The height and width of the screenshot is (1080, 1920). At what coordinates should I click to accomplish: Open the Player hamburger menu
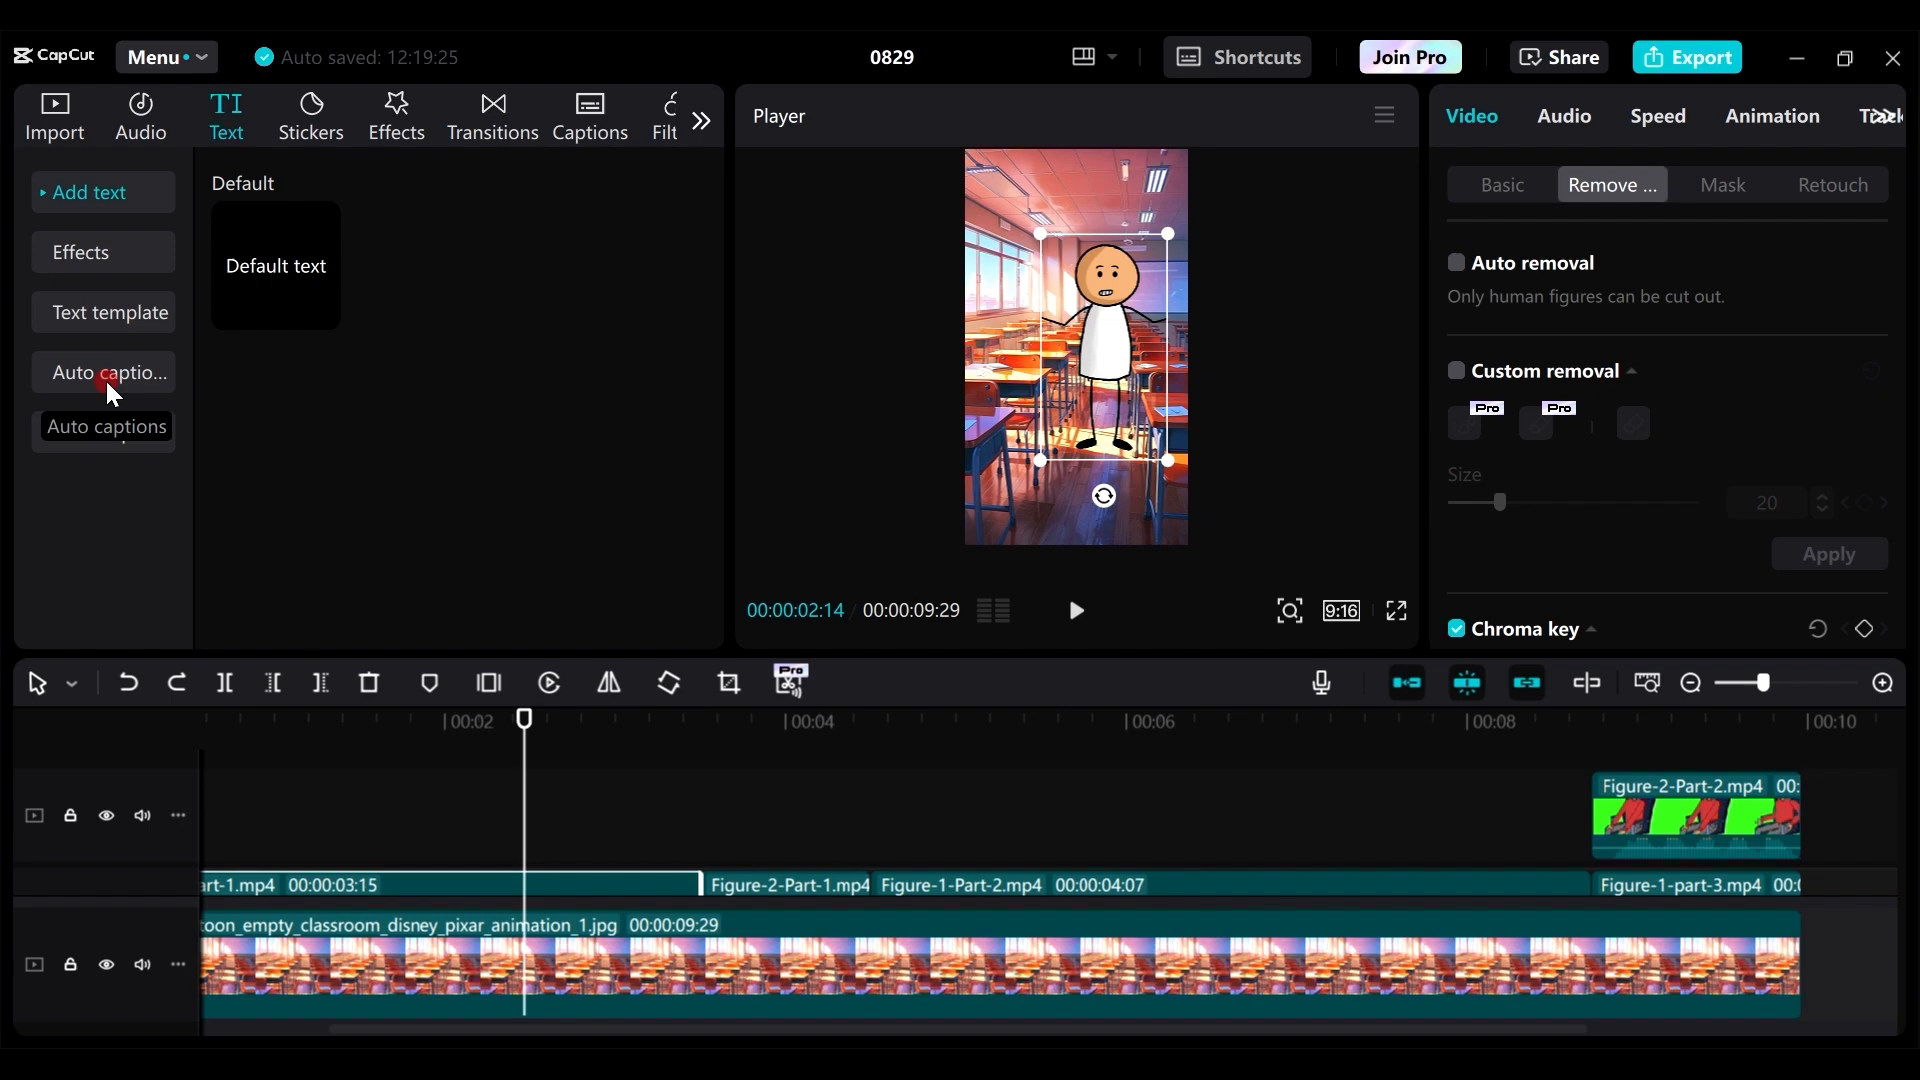1384,116
